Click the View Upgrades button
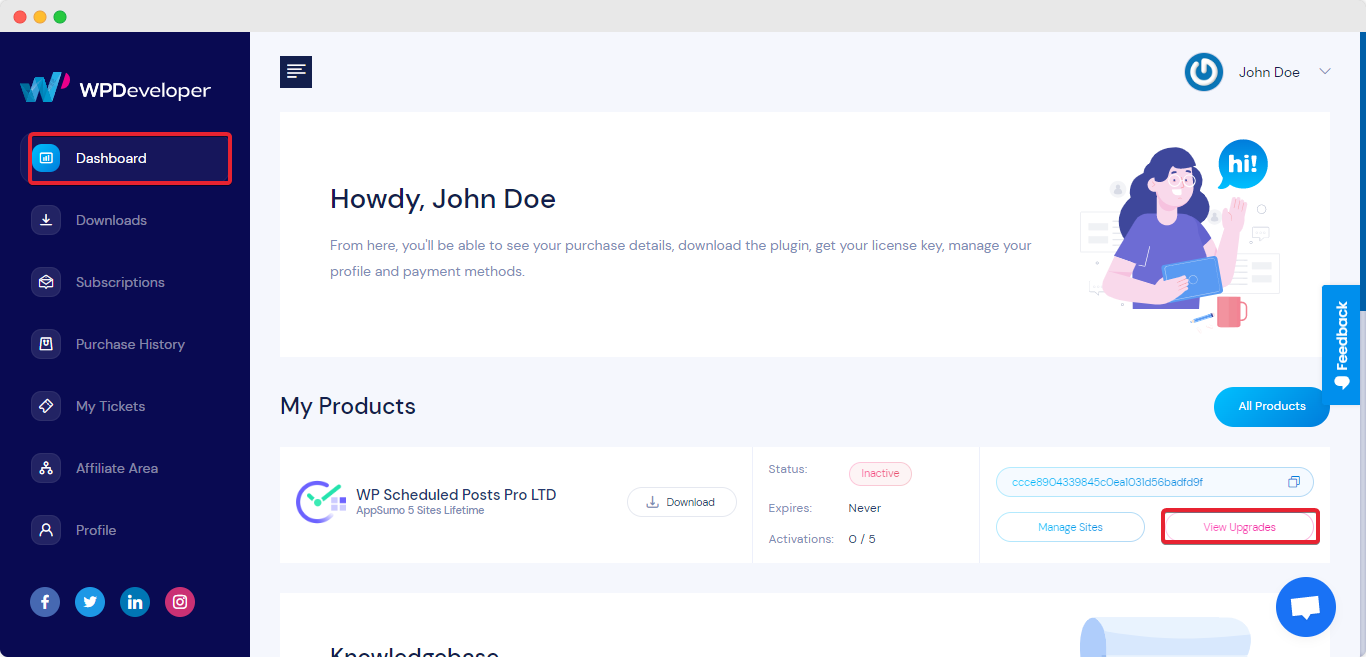Image resolution: width=1366 pixels, height=657 pixels. (1239, 527)
